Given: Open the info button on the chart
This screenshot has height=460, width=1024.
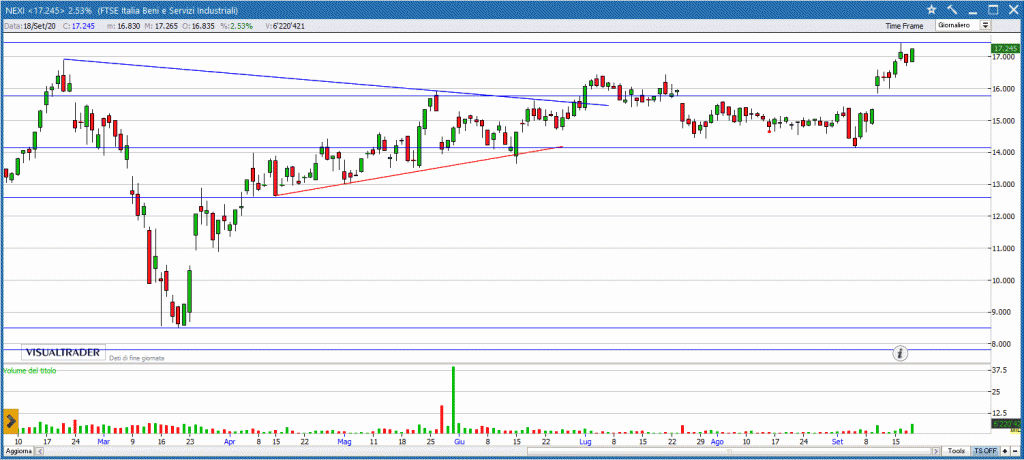Looking at the screenshot, I should pyautogui.click(x=901, y=353).
